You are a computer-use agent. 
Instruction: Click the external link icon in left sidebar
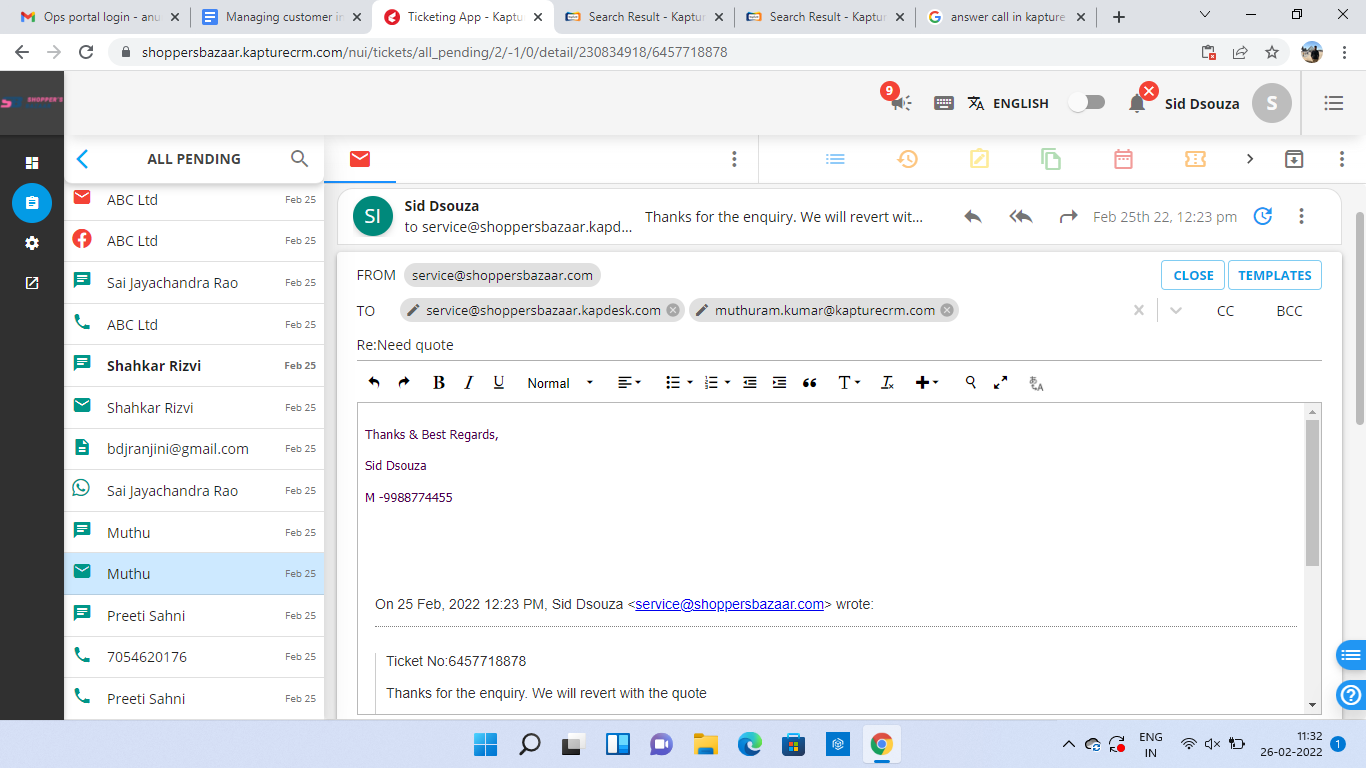point(32,283)
